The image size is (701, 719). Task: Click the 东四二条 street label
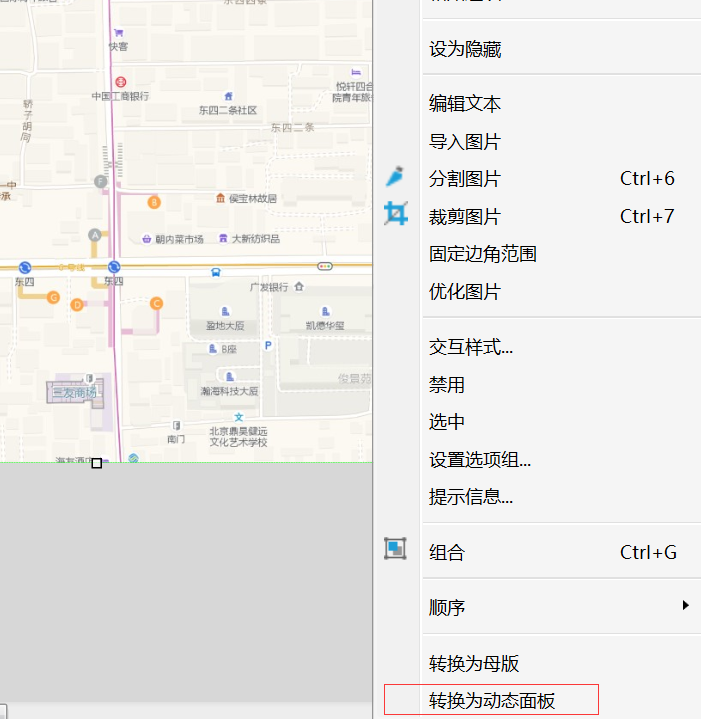click(292, 127)
